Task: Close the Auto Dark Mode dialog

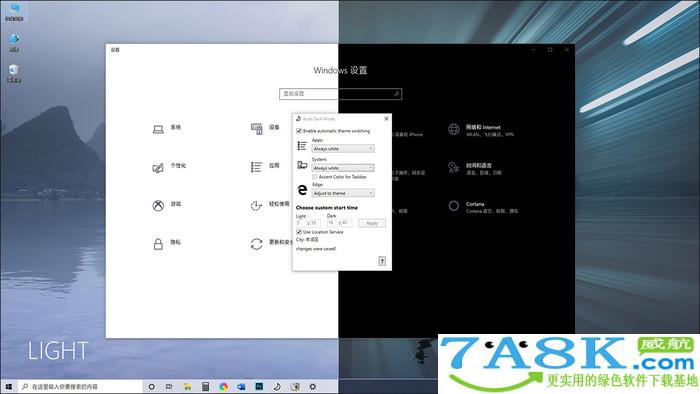Action: point(386,119)
